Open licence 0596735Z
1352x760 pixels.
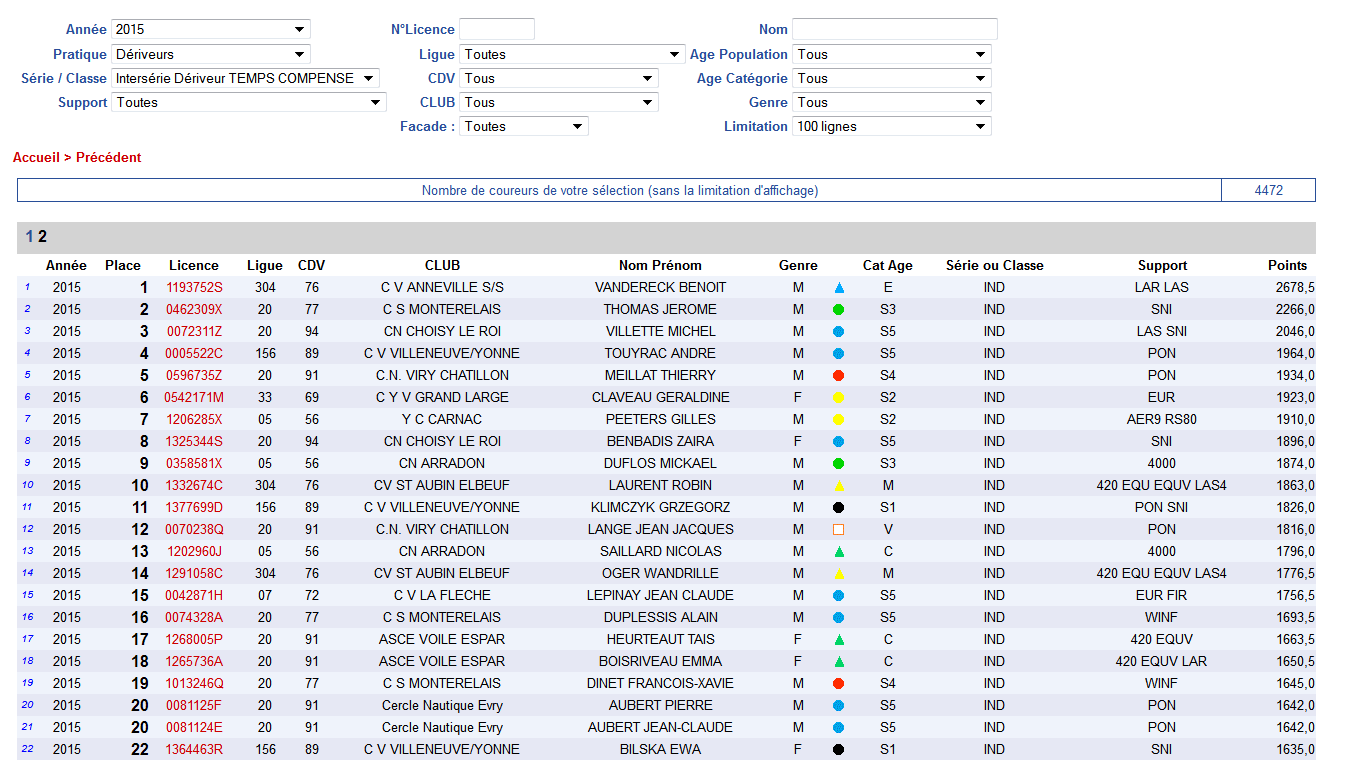[194, 375]
